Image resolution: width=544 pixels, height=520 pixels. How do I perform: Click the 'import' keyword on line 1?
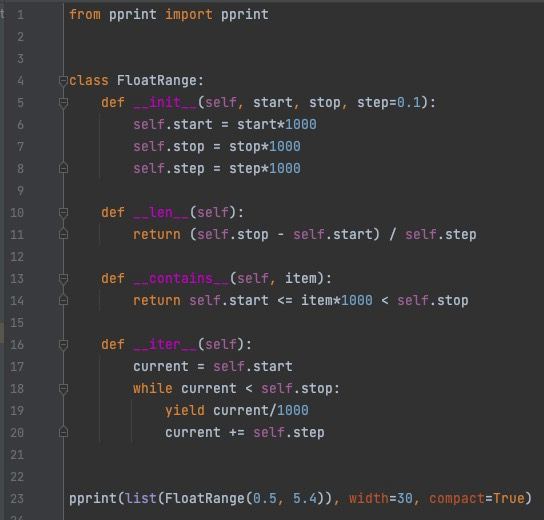click(x=189, y=15)
